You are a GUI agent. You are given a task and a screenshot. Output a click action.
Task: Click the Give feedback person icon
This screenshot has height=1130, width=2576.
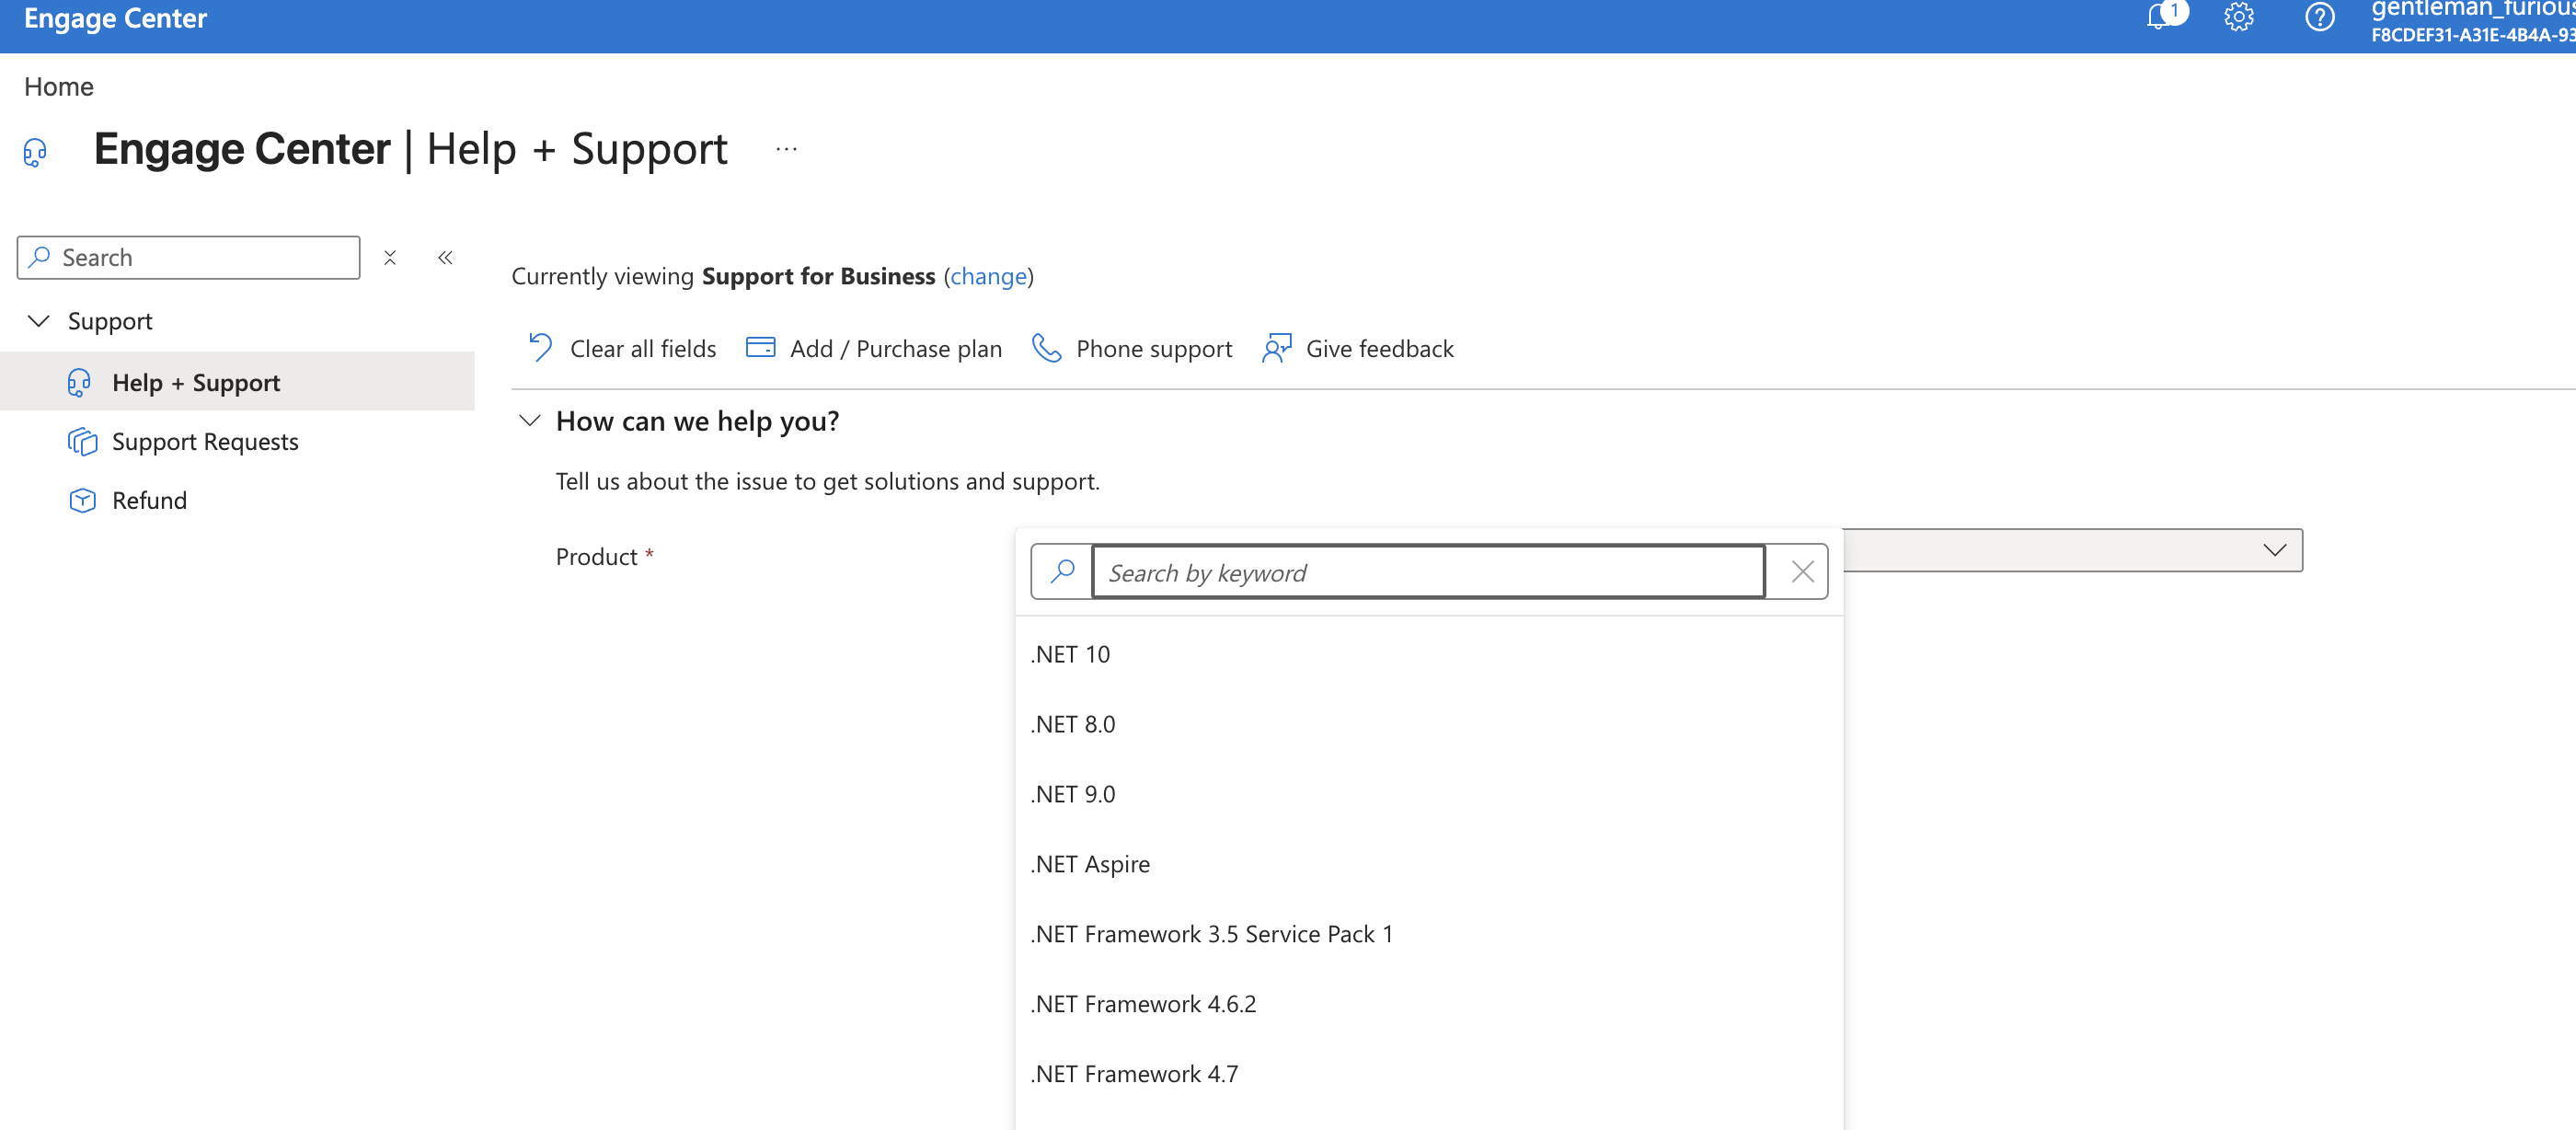[1277, 348]
